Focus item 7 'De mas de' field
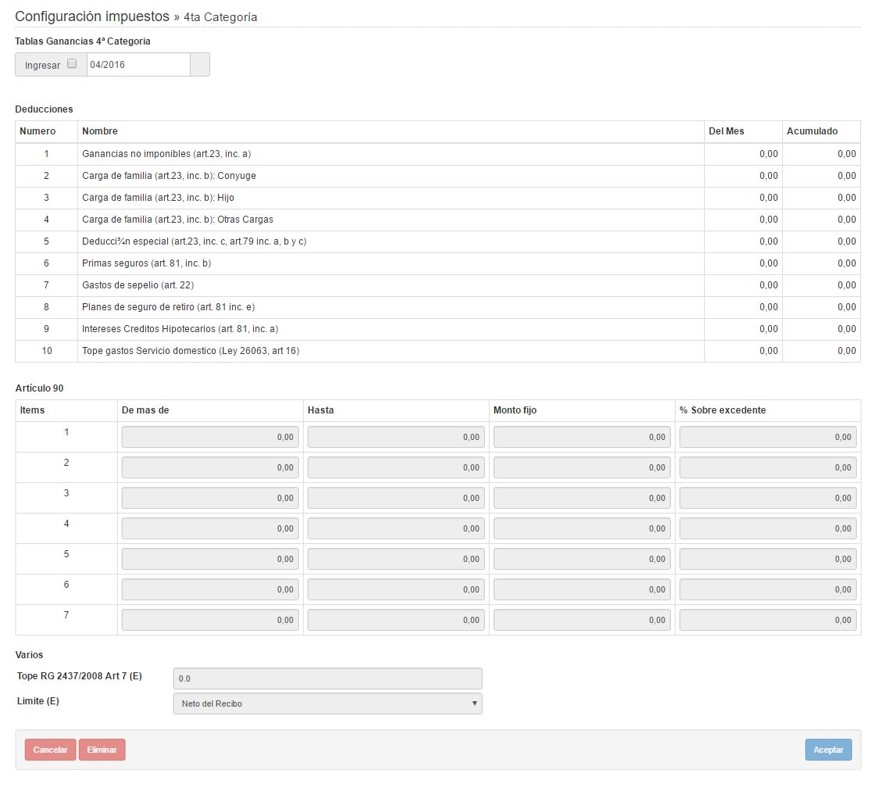Viewport: 874px width, 788px height. 210,620
